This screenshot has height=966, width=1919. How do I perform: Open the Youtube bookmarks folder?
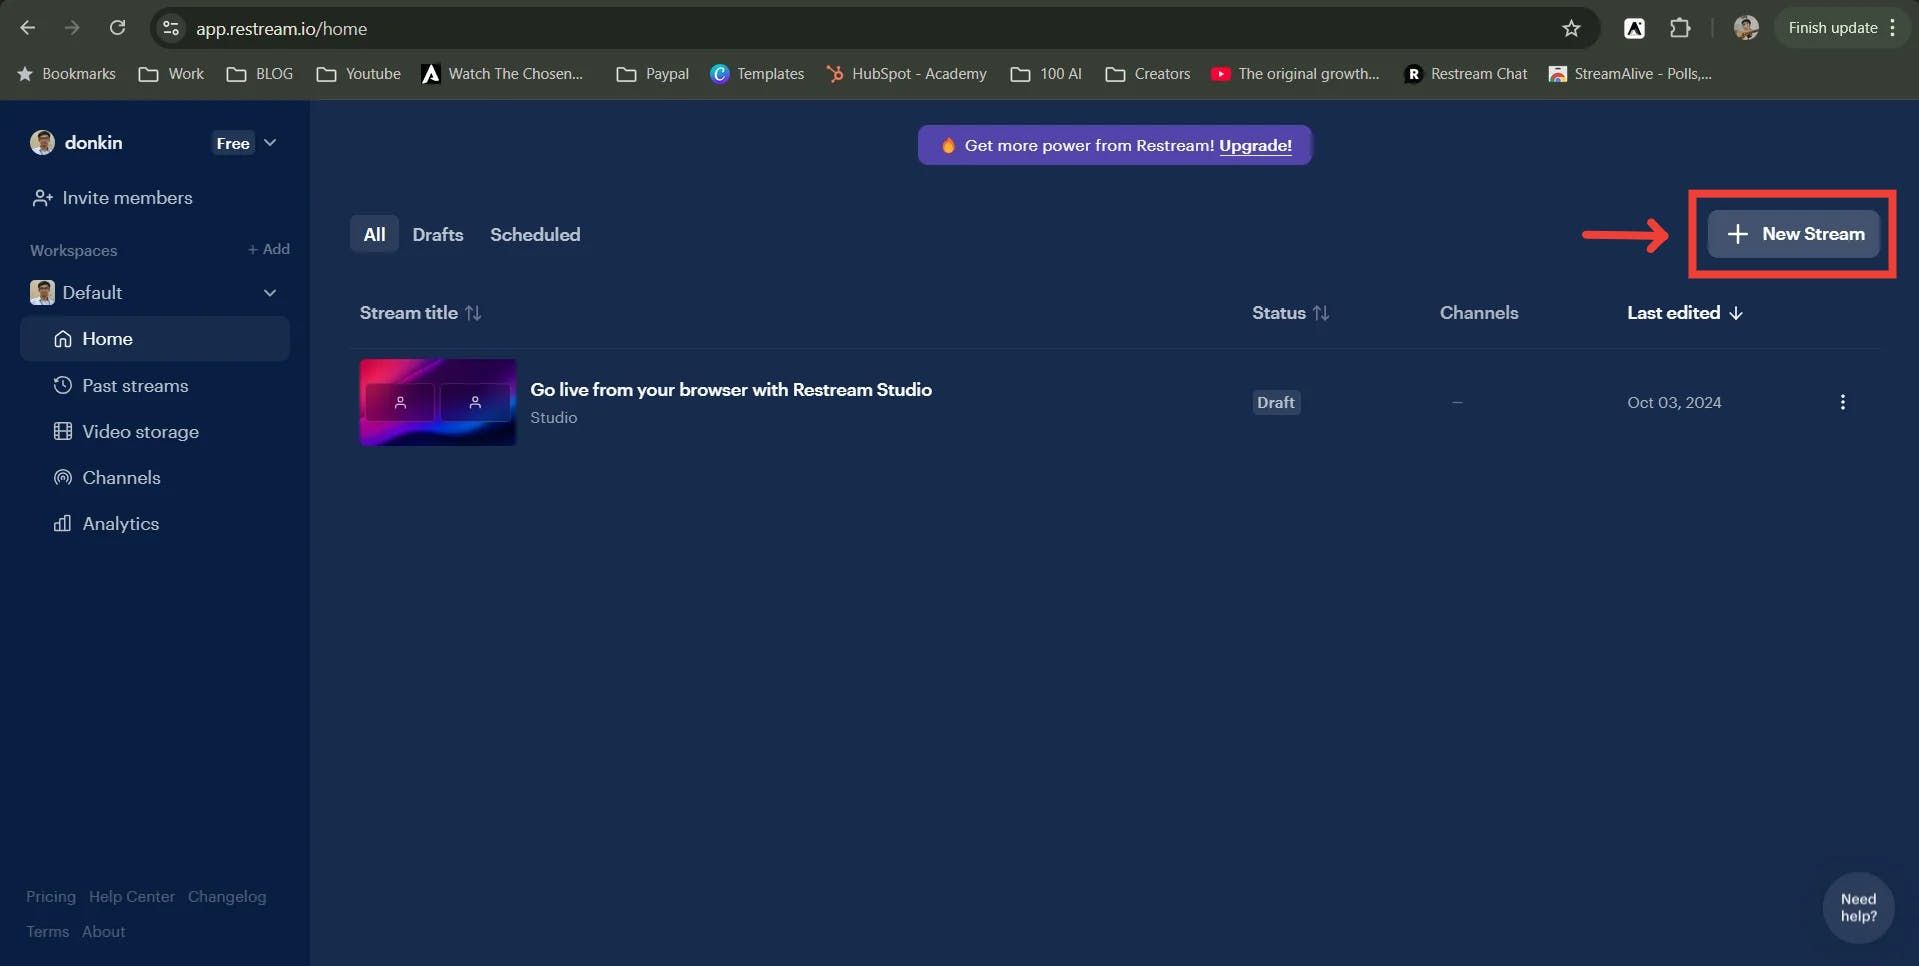pyautogui.click(x=359, y=74)
